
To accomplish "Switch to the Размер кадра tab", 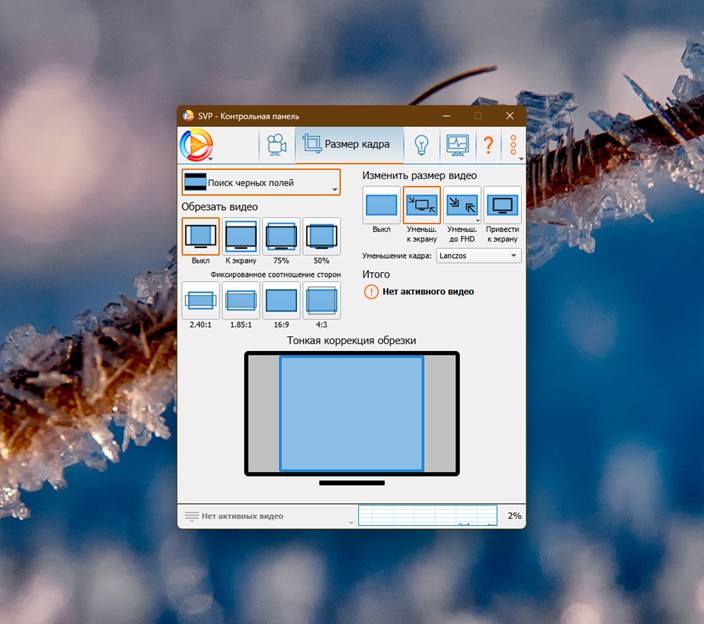I will 349,145.
